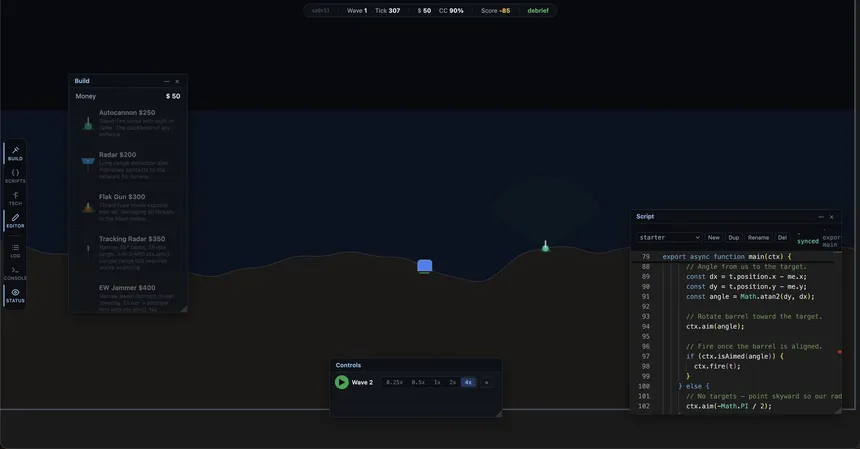Toggle the Status eye icon
Image resolution: width=860 pixels, height=449 pixels.
(x=15, y=296)
